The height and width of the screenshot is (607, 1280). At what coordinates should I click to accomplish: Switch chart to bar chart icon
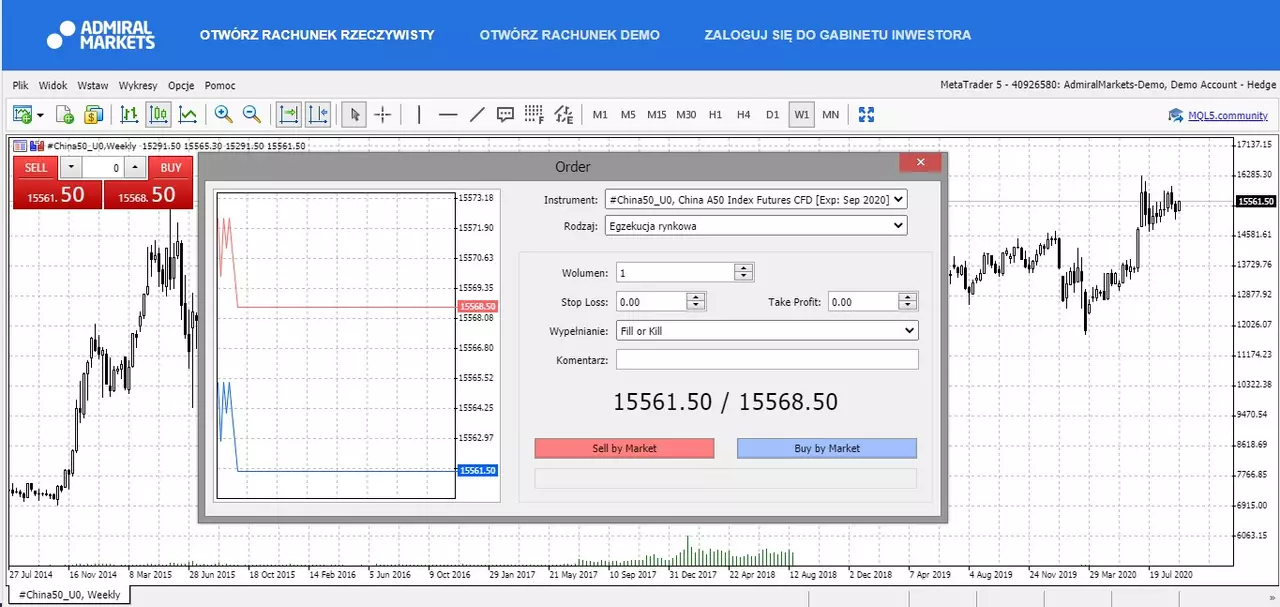click(129, 114)
